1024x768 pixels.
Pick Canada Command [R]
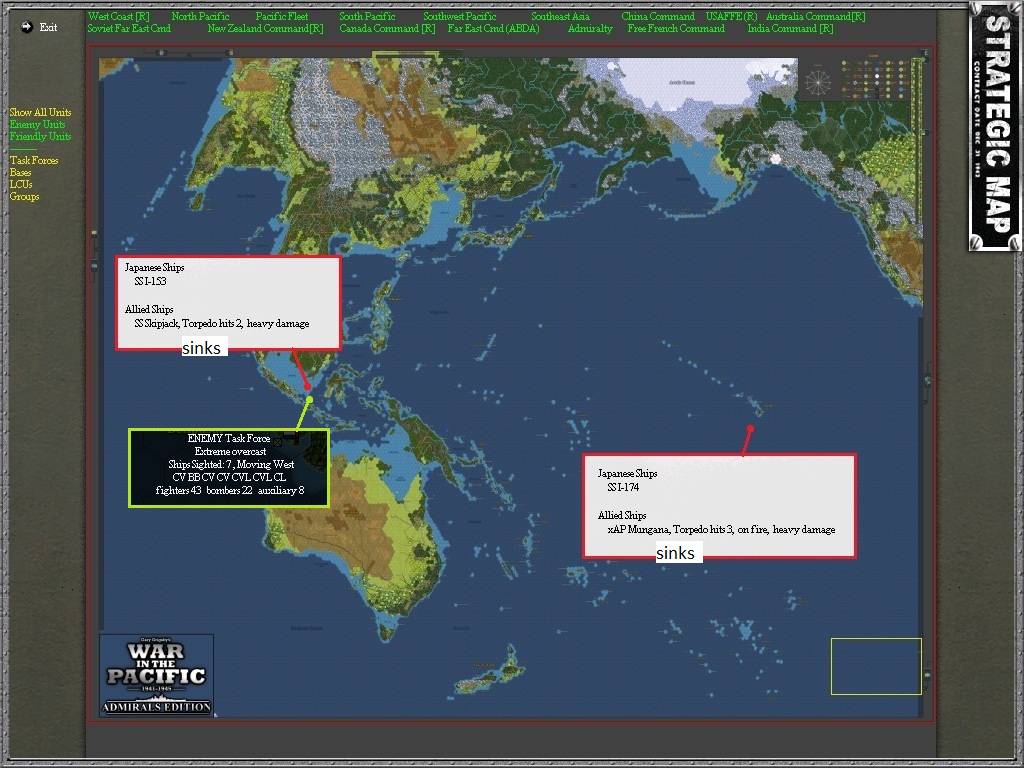[387, 29]
